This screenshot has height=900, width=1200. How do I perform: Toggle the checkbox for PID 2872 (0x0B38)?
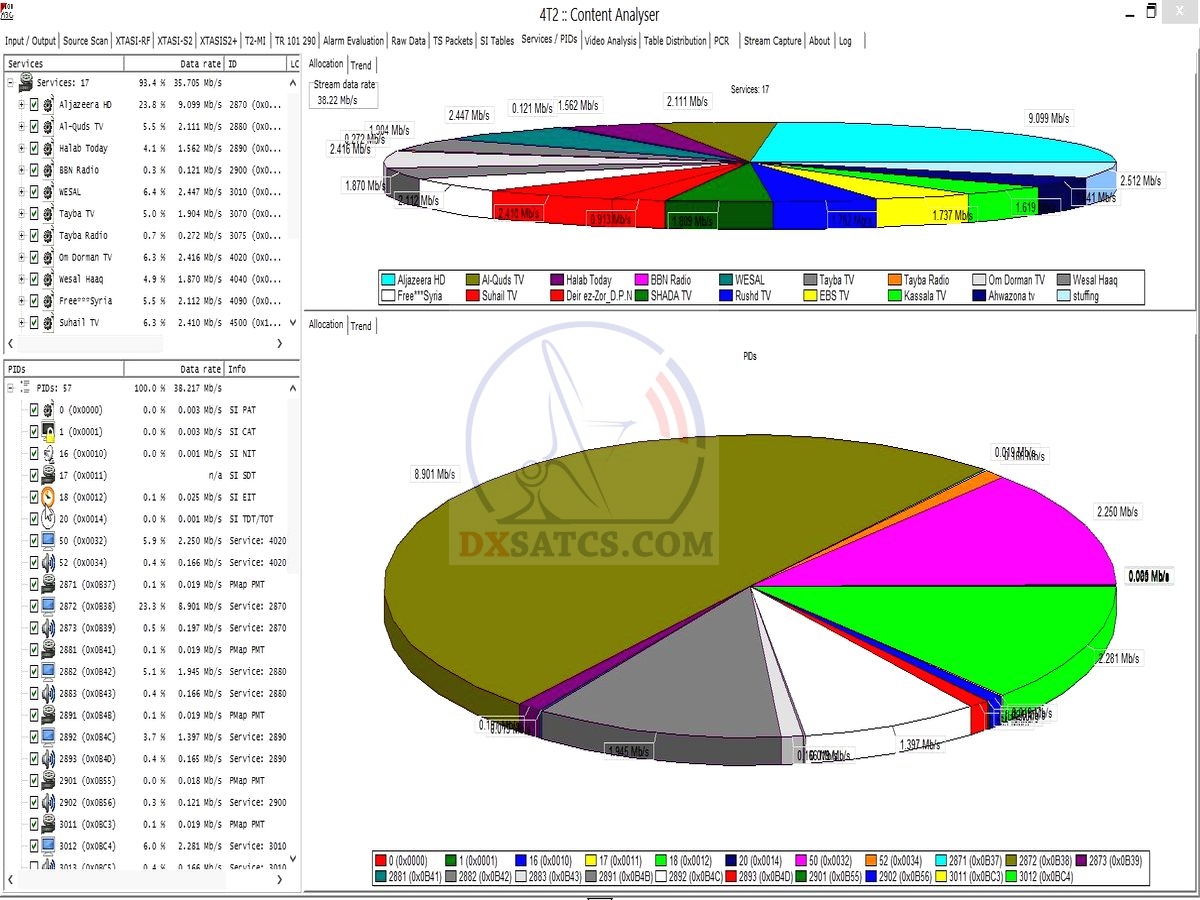[x=35, y=606]
